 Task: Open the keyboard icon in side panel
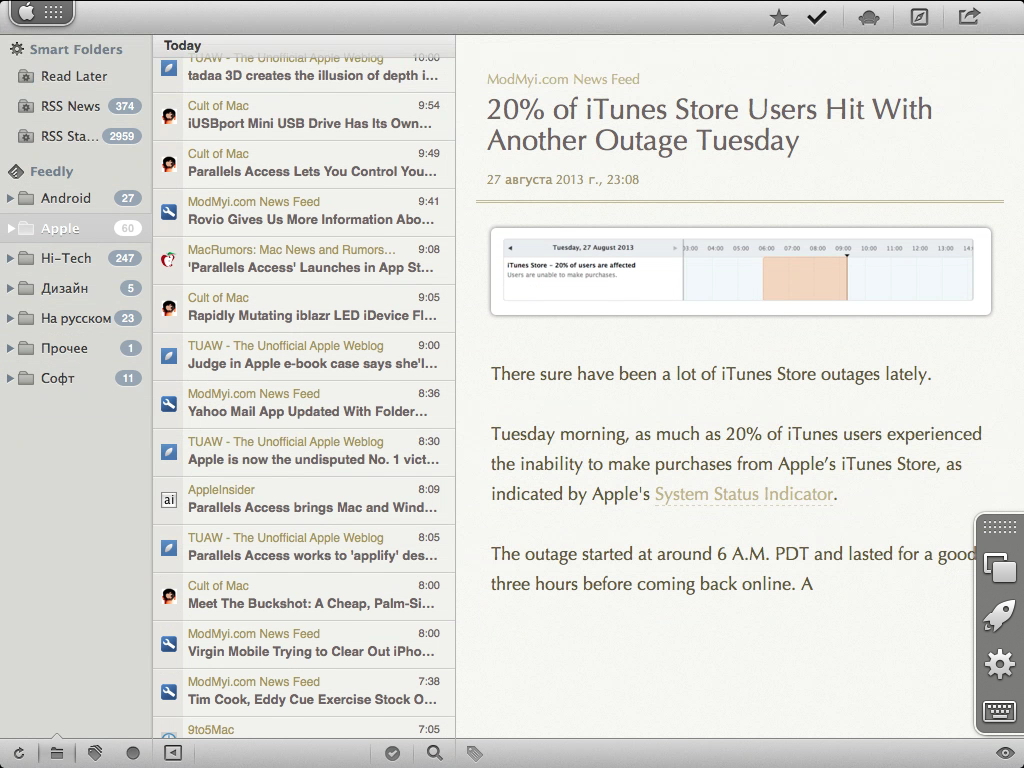pyautogui.click(x=999, y=711)
